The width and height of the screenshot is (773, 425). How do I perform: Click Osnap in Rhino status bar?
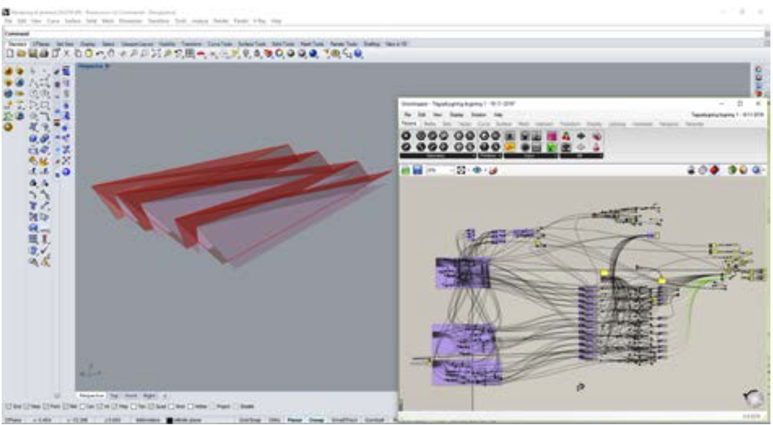pyautogui.click(x=316, y=420)
